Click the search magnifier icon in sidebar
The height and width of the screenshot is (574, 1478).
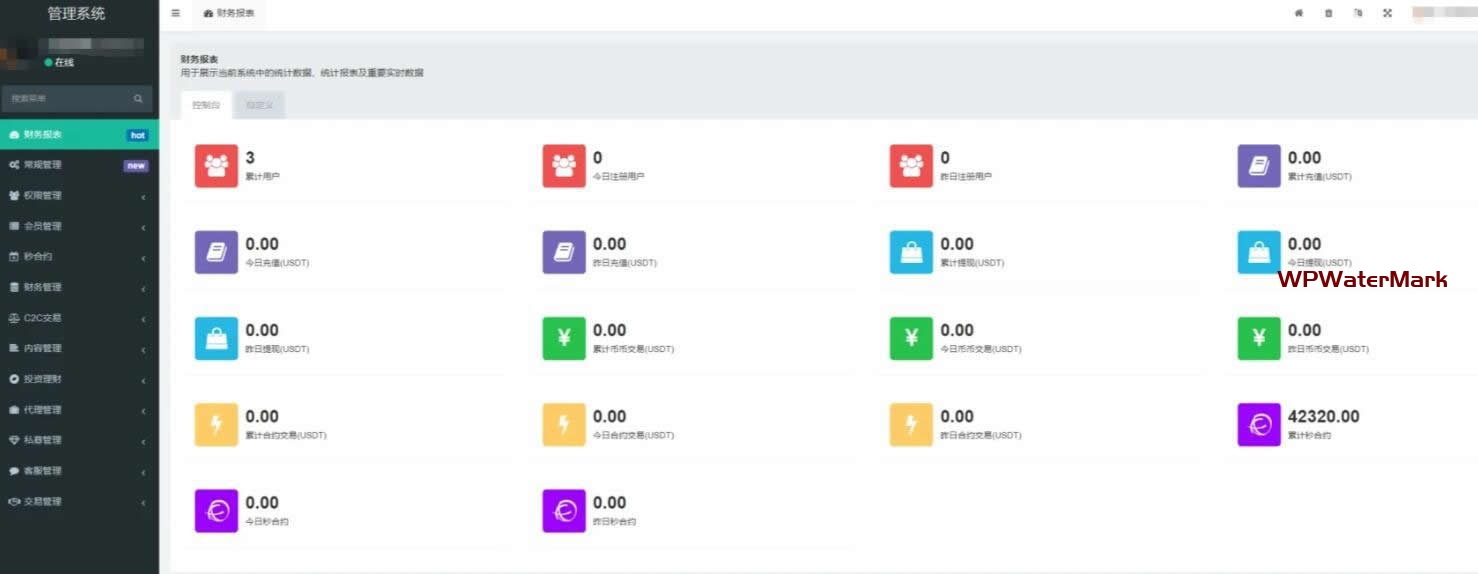pos(138,99)
